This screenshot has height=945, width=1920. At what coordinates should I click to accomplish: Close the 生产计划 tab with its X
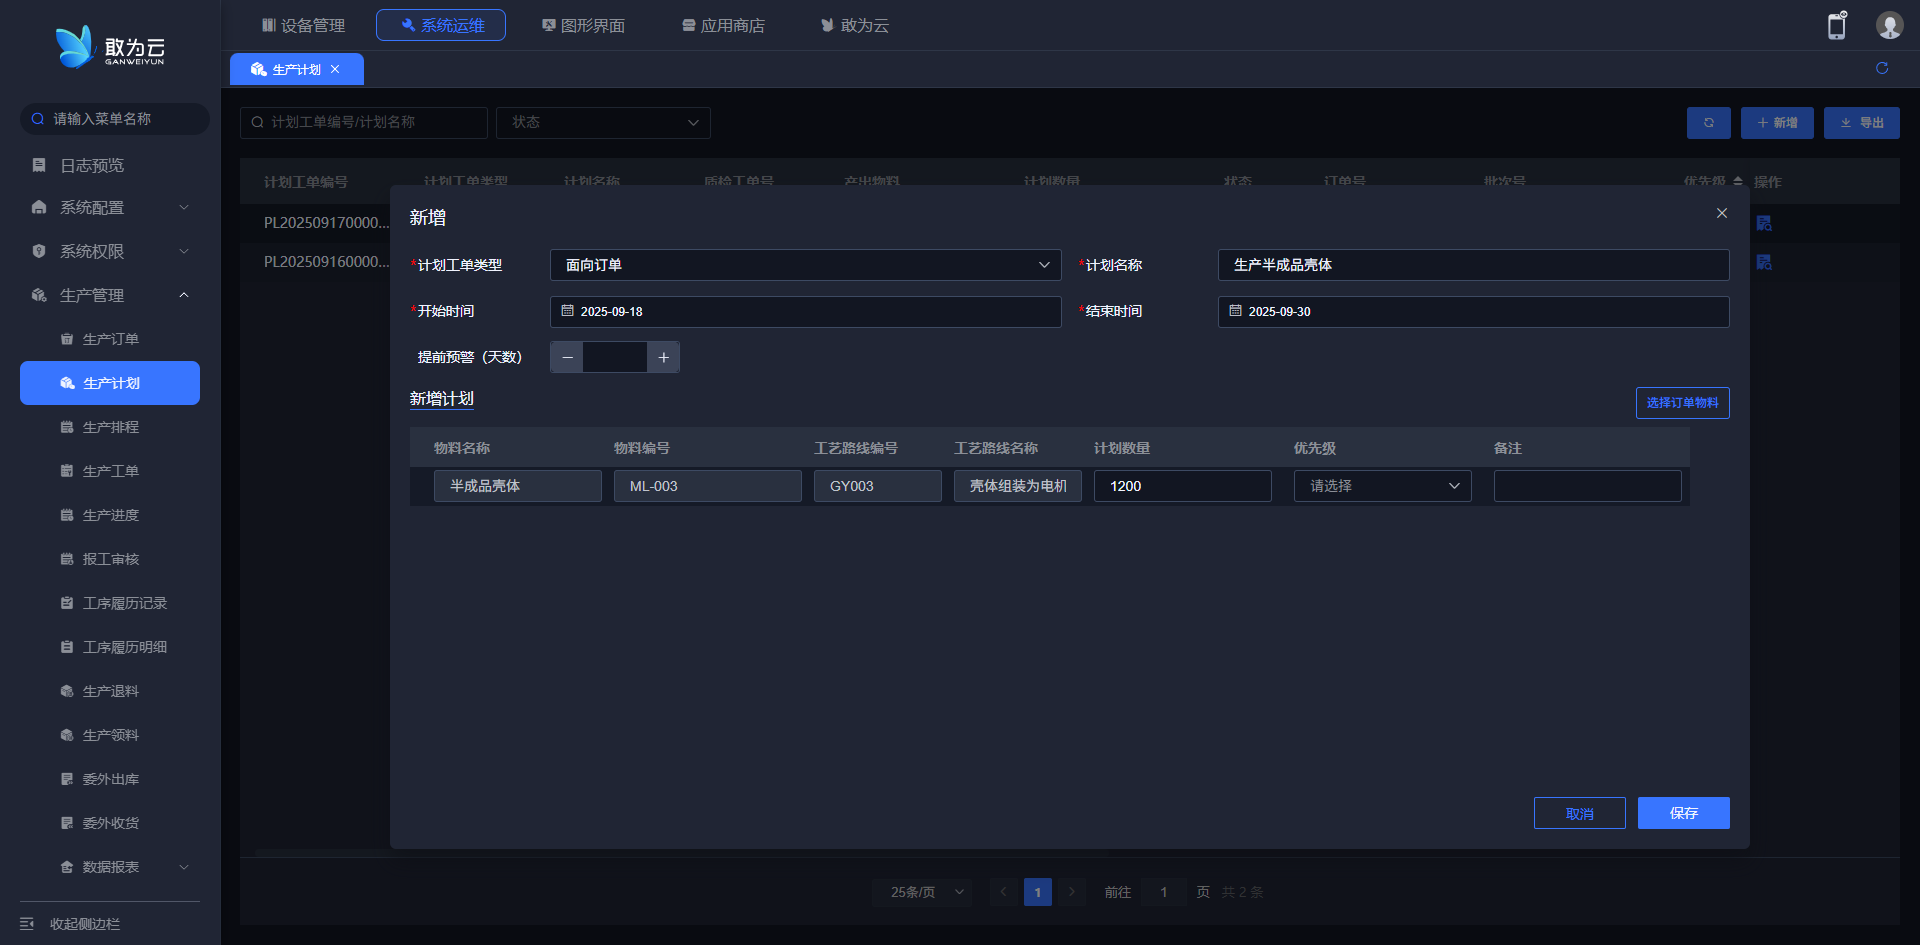[335, 69]
